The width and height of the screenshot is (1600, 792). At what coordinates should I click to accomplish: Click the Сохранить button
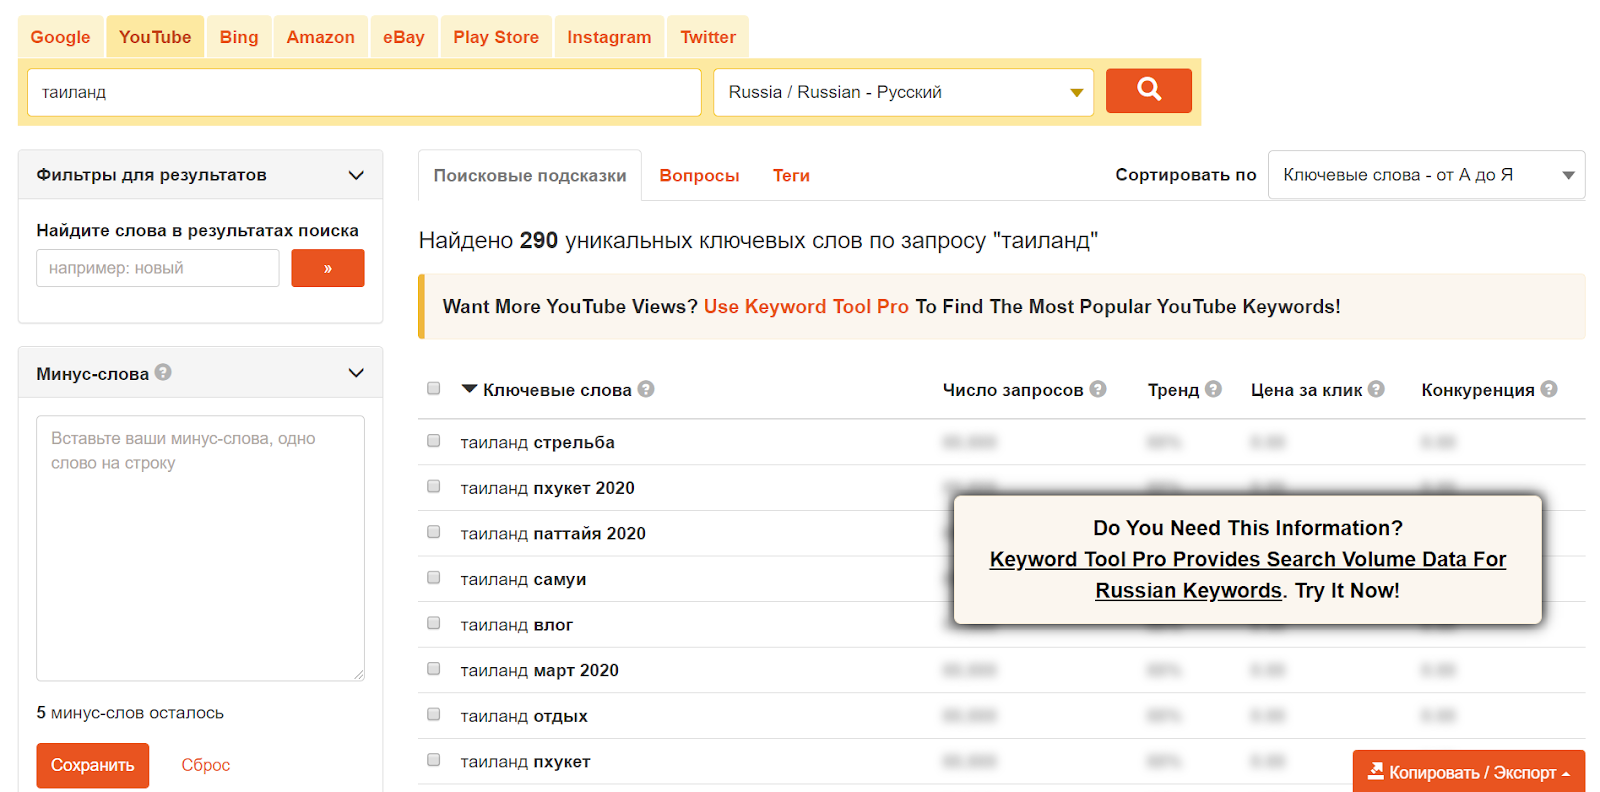coord(93,765)
